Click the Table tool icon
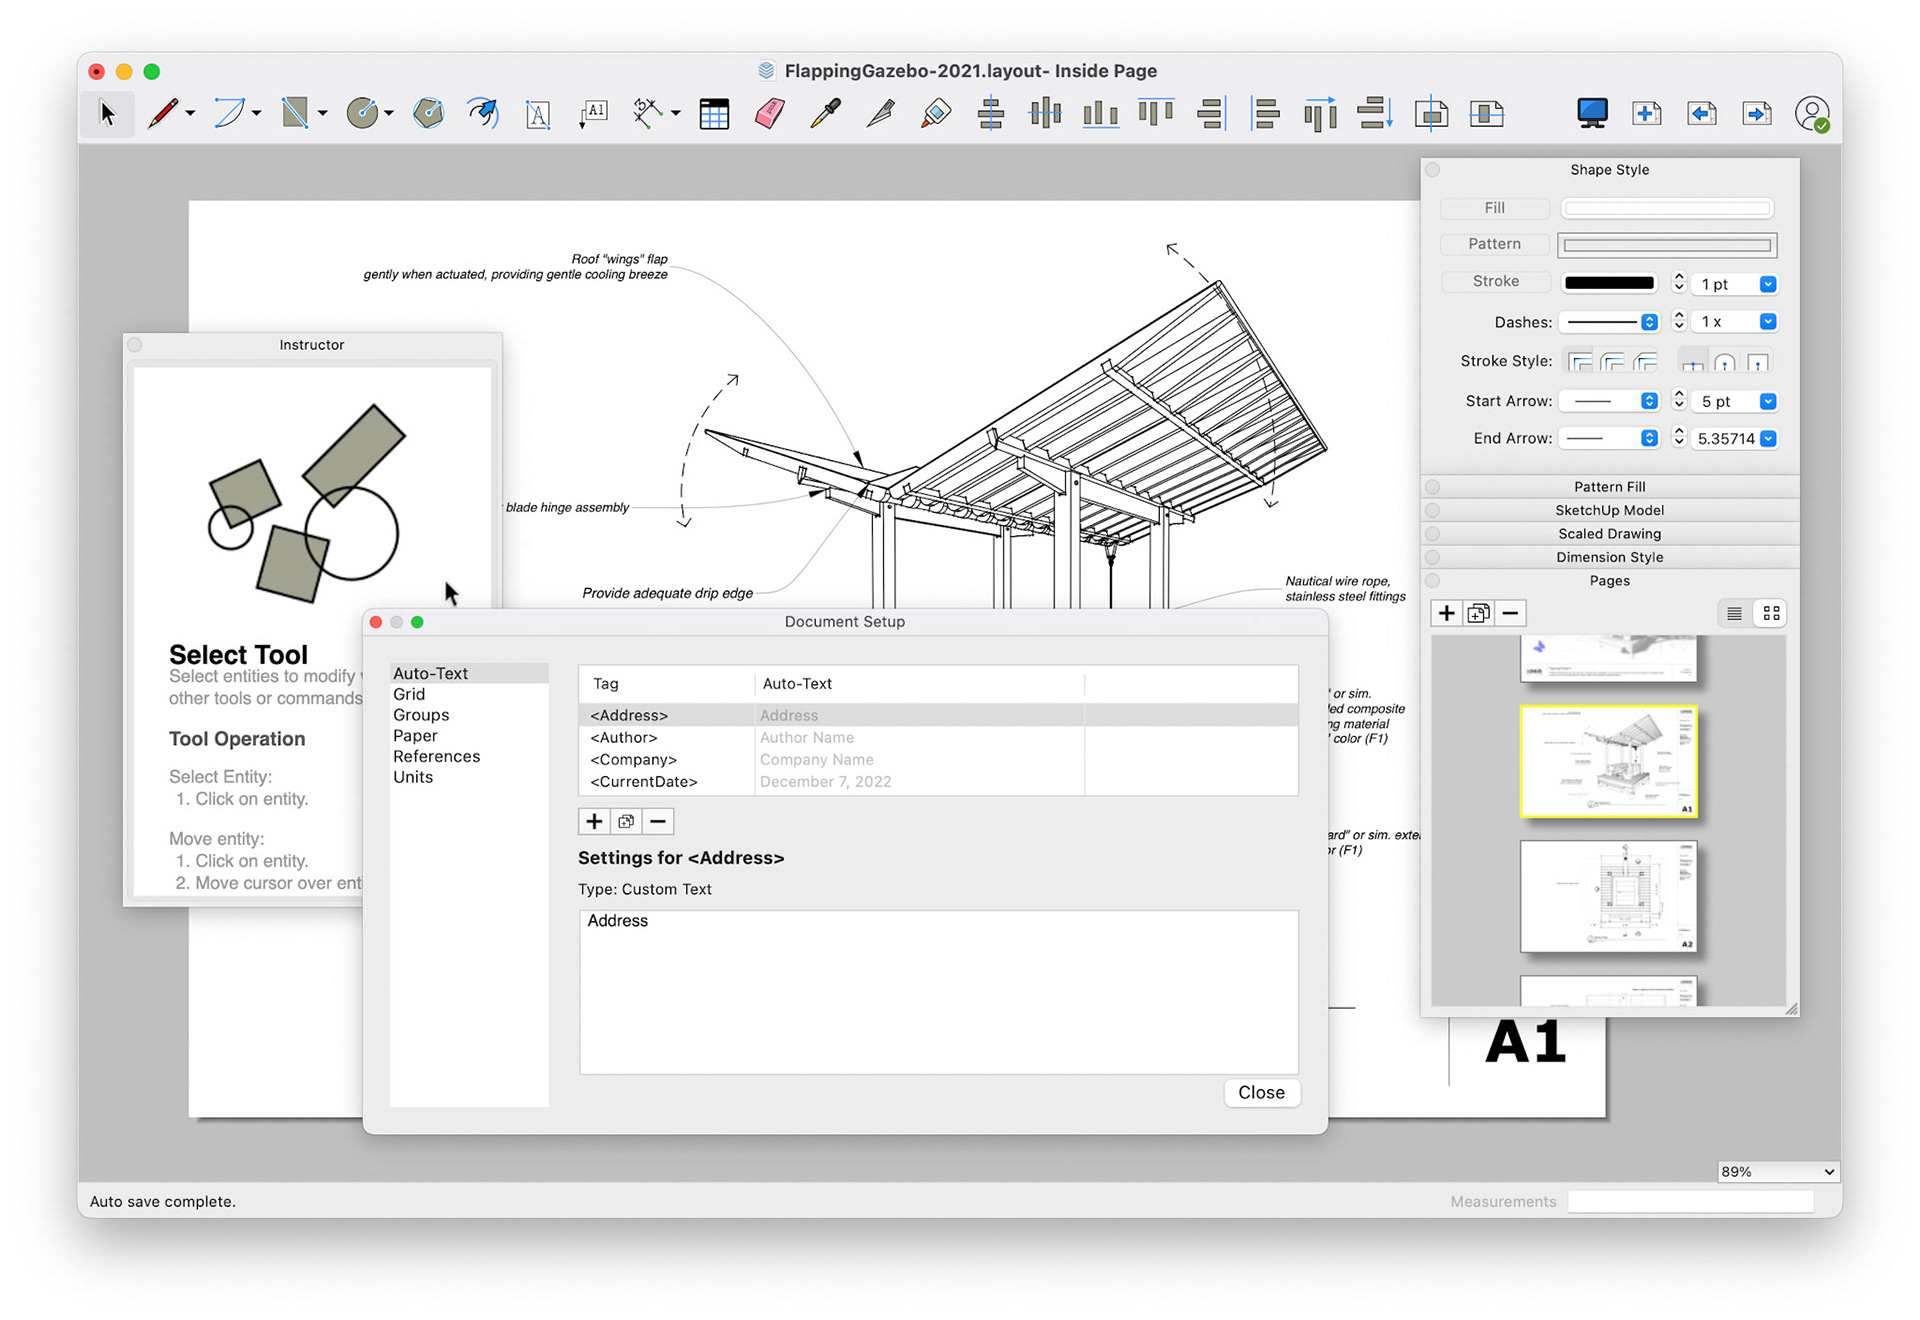 (x=714, y=113)
